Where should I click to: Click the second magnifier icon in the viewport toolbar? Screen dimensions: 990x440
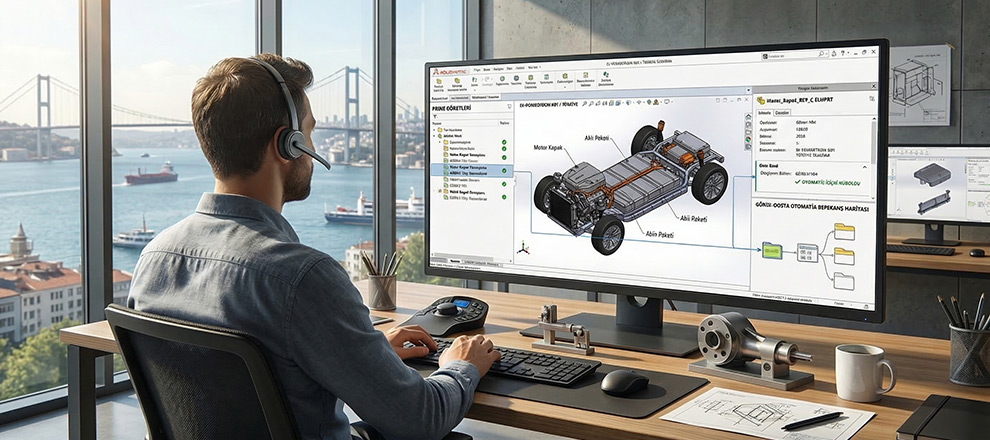point(591,104)
